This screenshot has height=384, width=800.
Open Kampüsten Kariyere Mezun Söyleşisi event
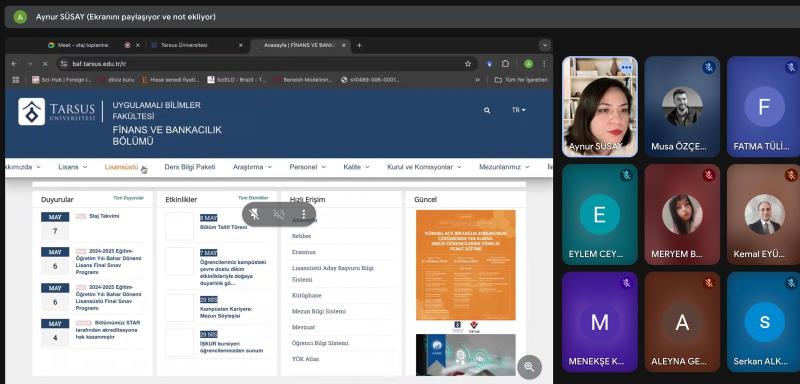click(x=227, y=313)
